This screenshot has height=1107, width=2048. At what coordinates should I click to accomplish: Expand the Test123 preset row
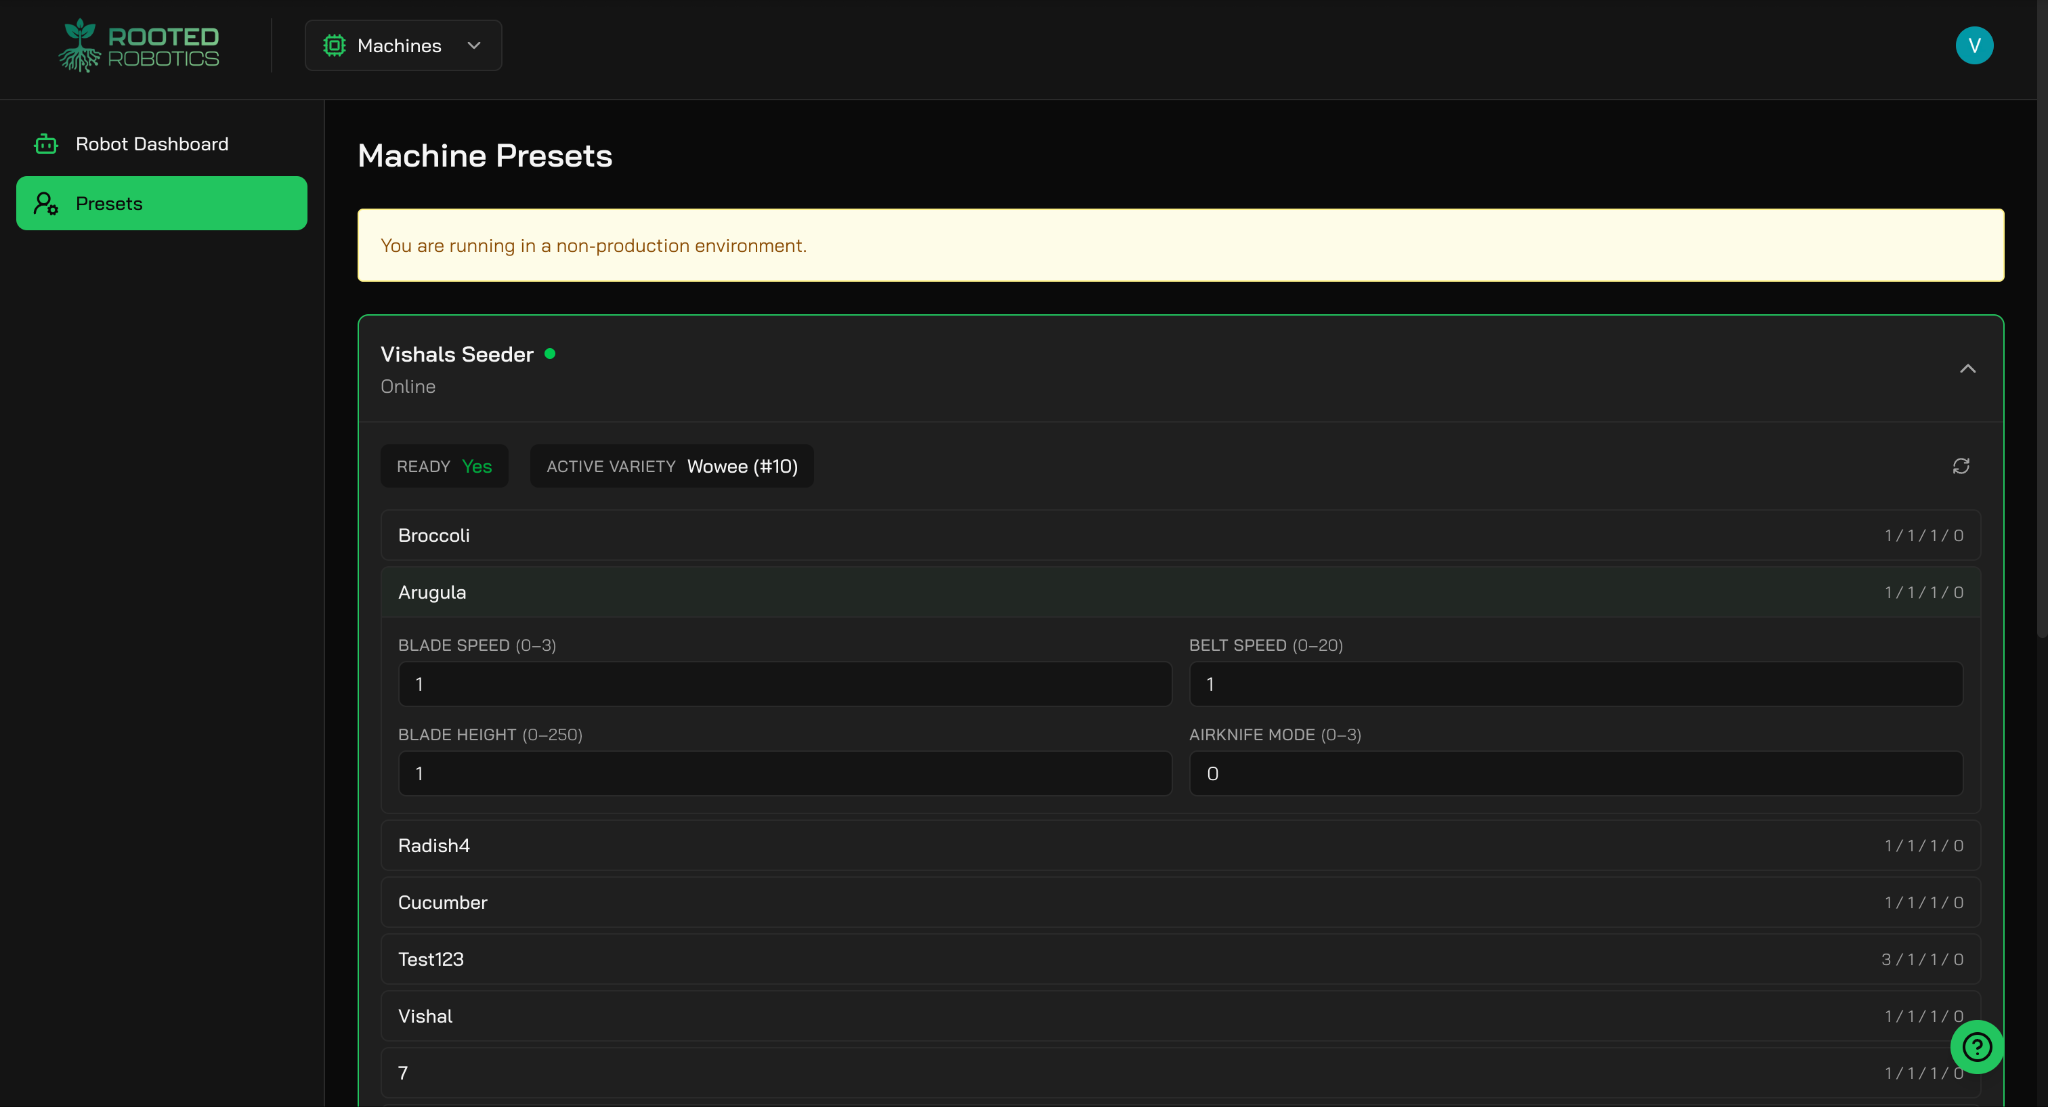pyautogui.click(x=1180, y=959)
